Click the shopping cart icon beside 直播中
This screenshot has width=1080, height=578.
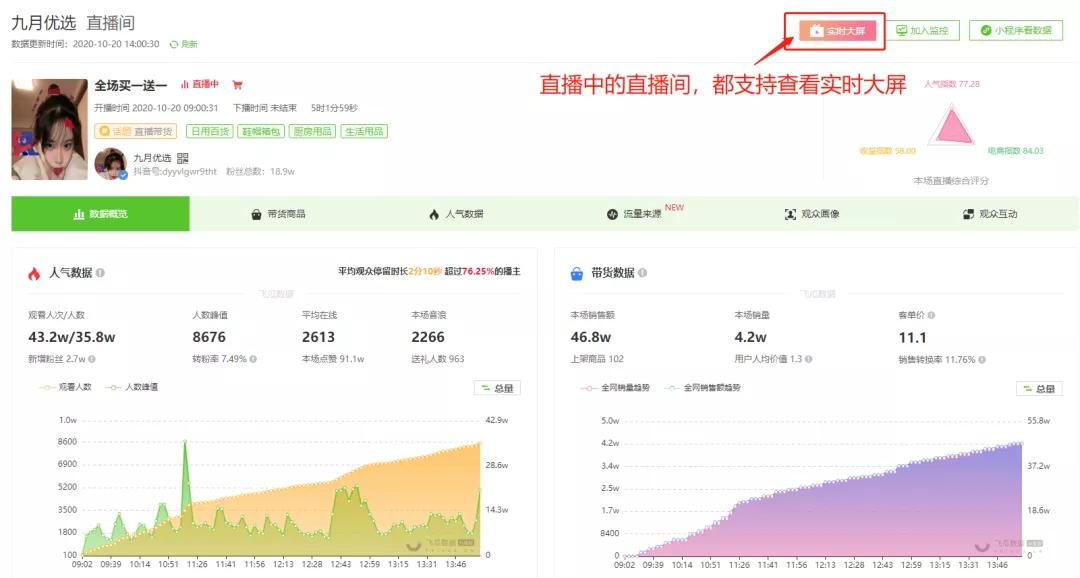point(236,85)
